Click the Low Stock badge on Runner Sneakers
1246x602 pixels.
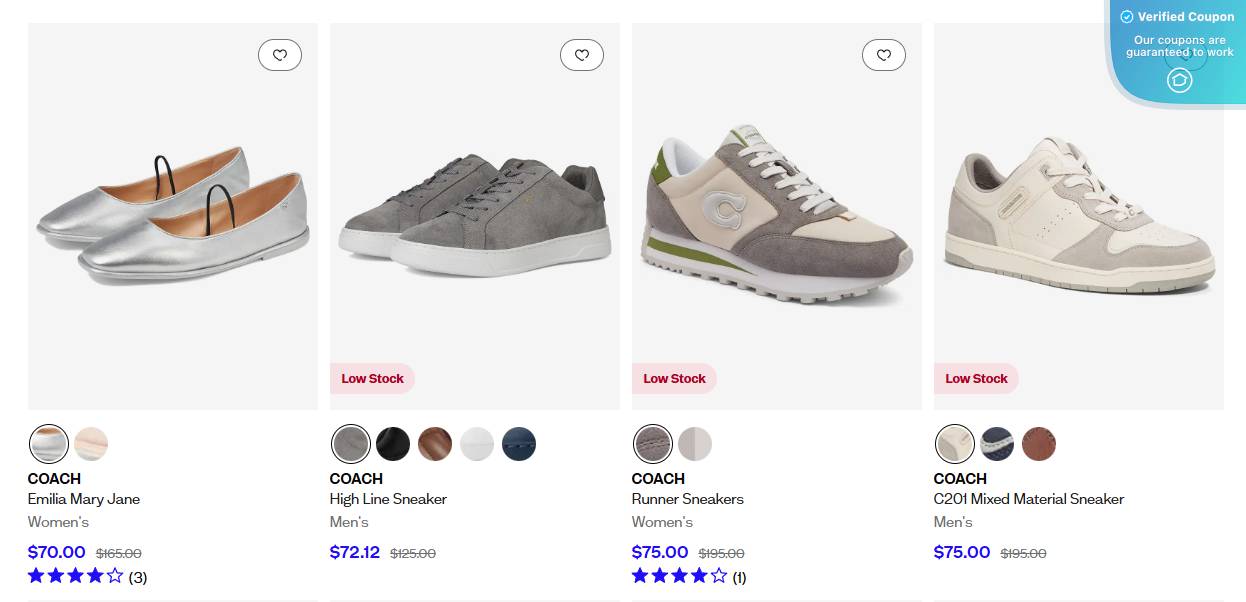tap(674, 378)
